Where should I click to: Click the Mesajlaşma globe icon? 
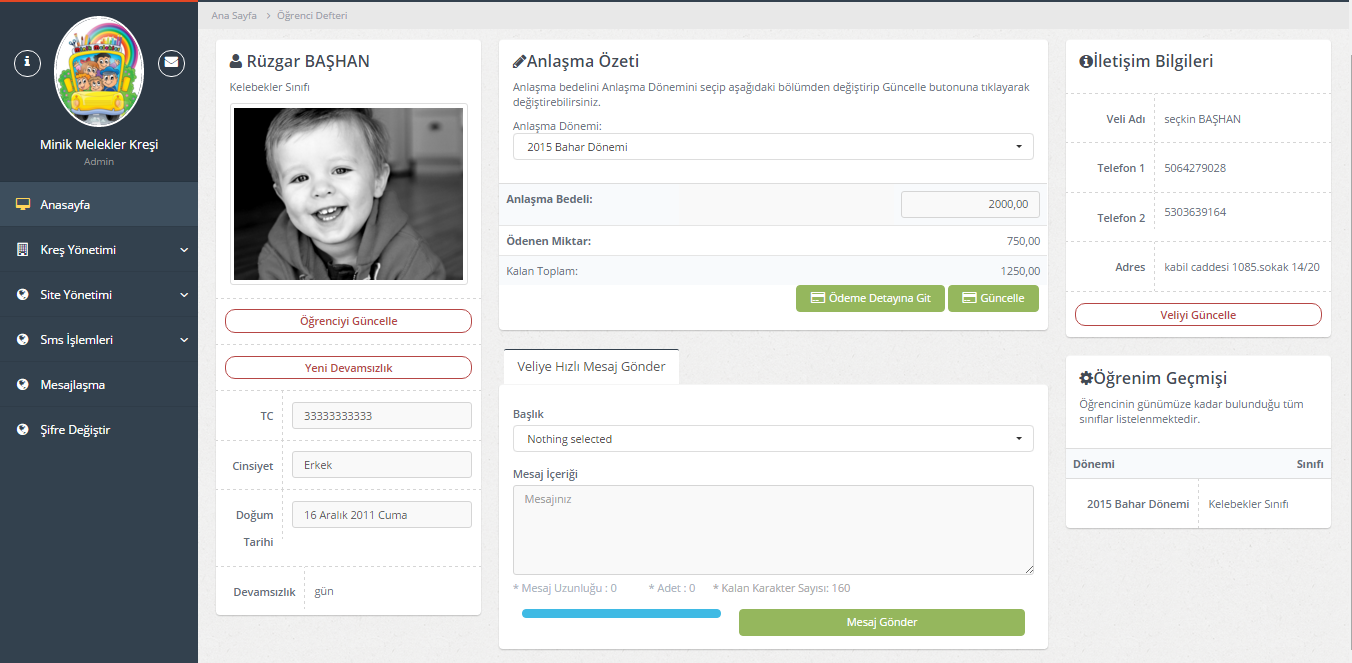22,385
